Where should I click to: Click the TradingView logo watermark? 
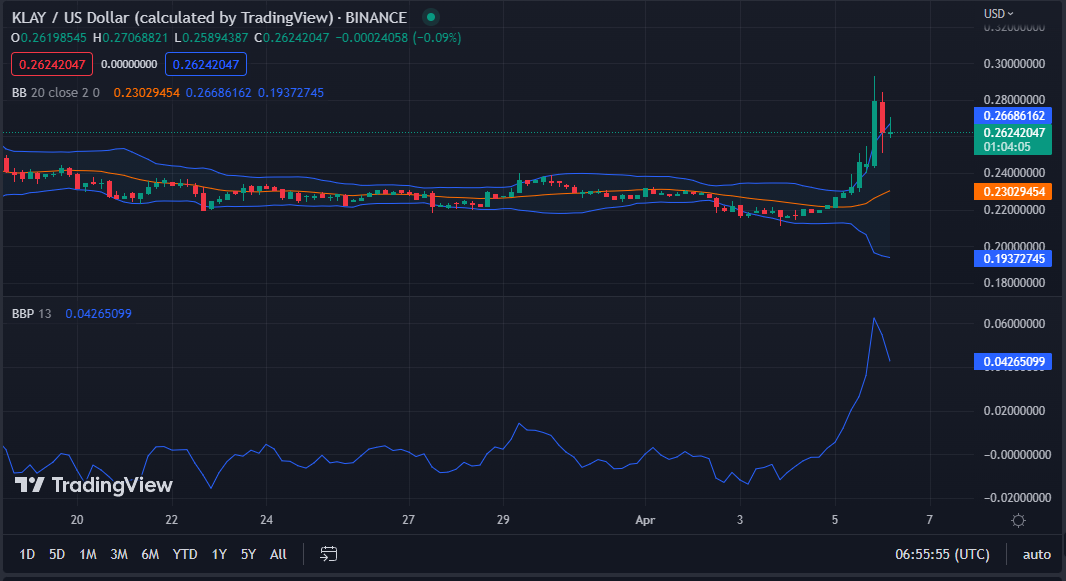coord(90,485)
